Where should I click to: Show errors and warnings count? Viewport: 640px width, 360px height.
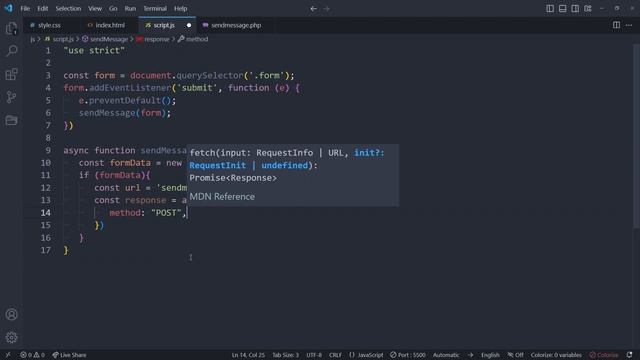coord(32,355)
